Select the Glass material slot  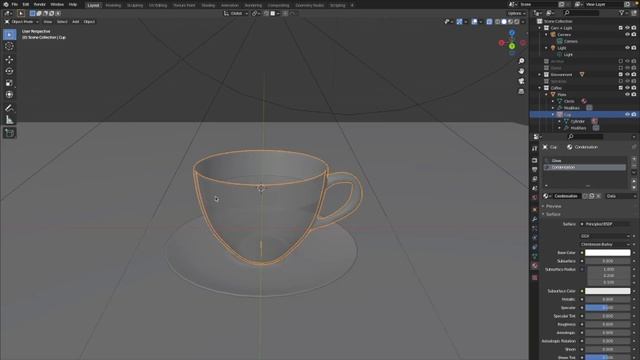584,161
